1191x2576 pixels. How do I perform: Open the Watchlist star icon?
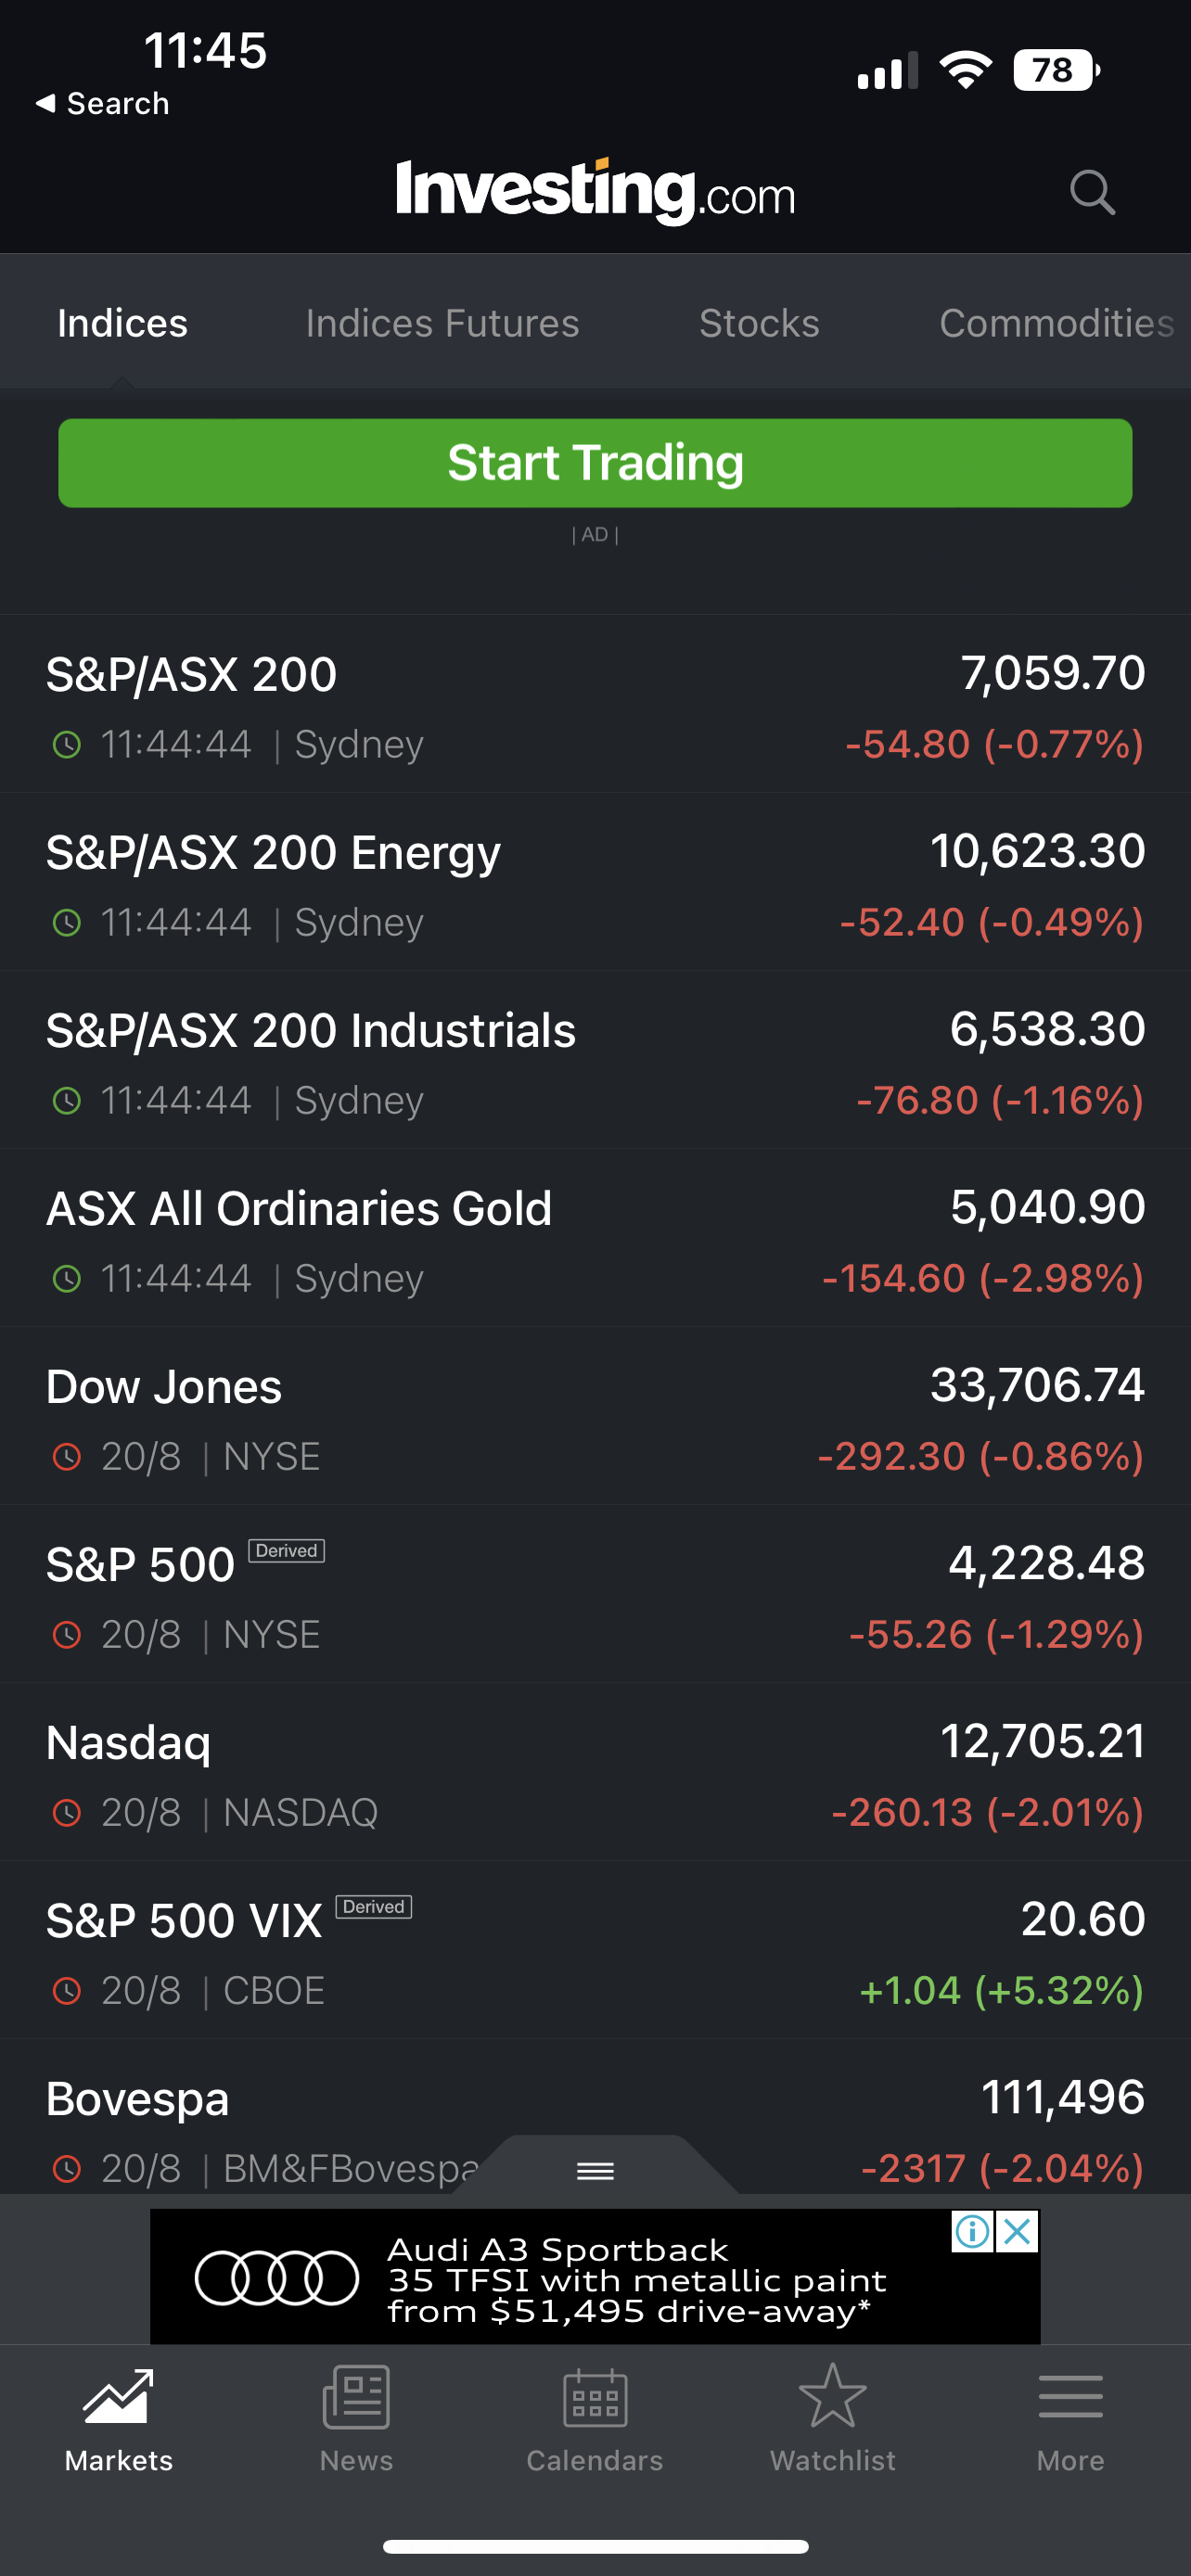click(832, 2395)
